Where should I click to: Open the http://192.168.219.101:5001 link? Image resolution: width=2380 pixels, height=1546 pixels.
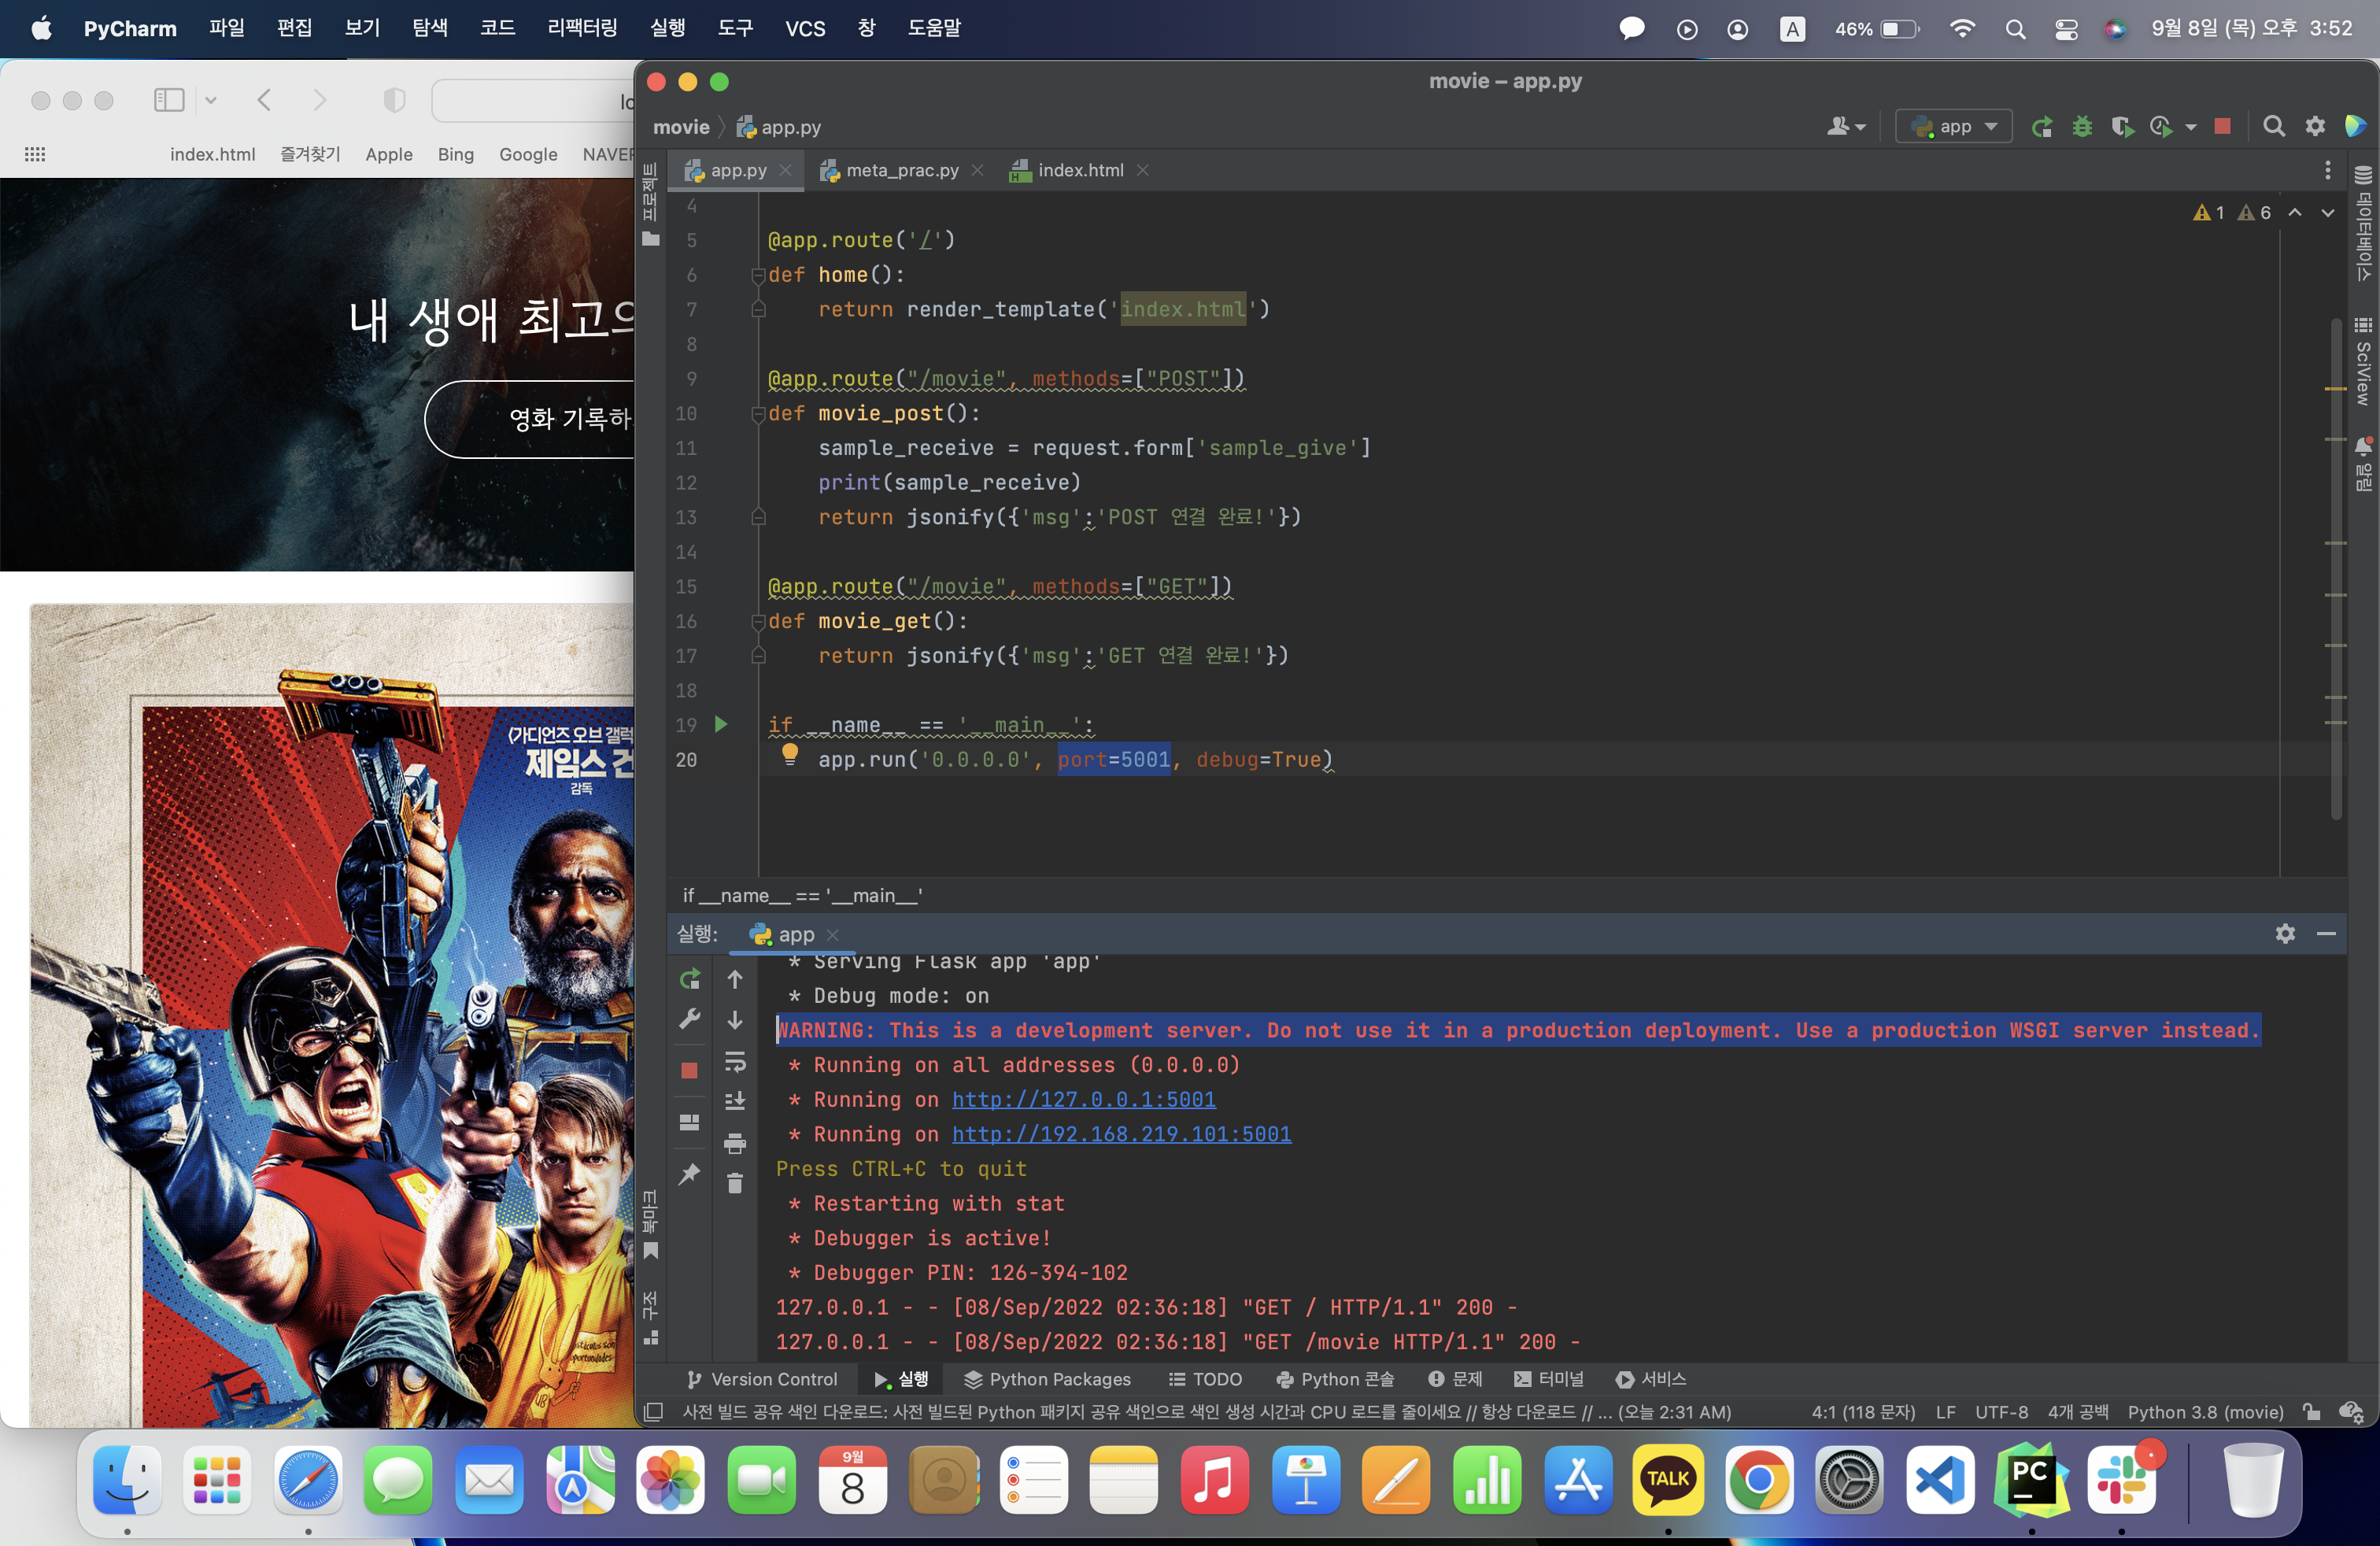[x=1121, y=1134]
